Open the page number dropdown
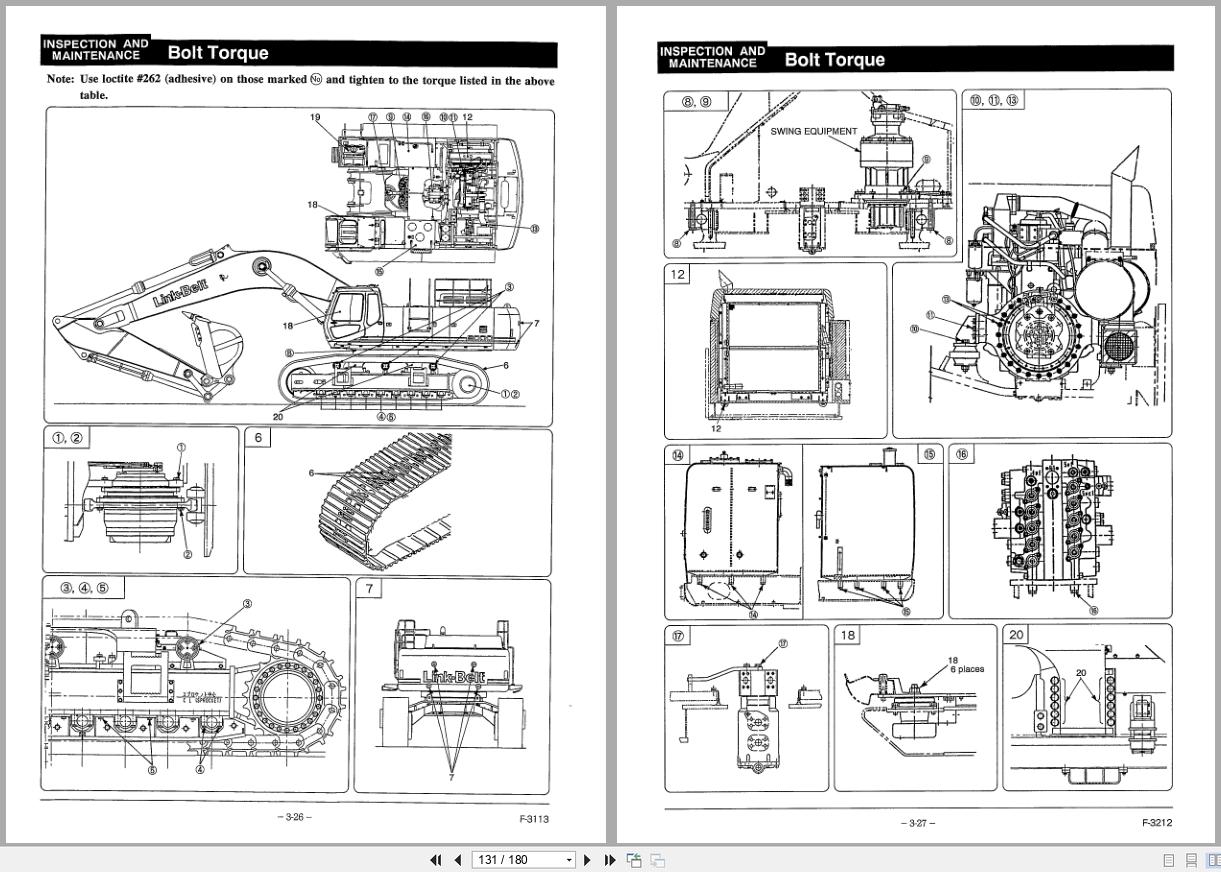Image resolution: width=1221 pixels, height=872 pixels. tap(569, 859)
